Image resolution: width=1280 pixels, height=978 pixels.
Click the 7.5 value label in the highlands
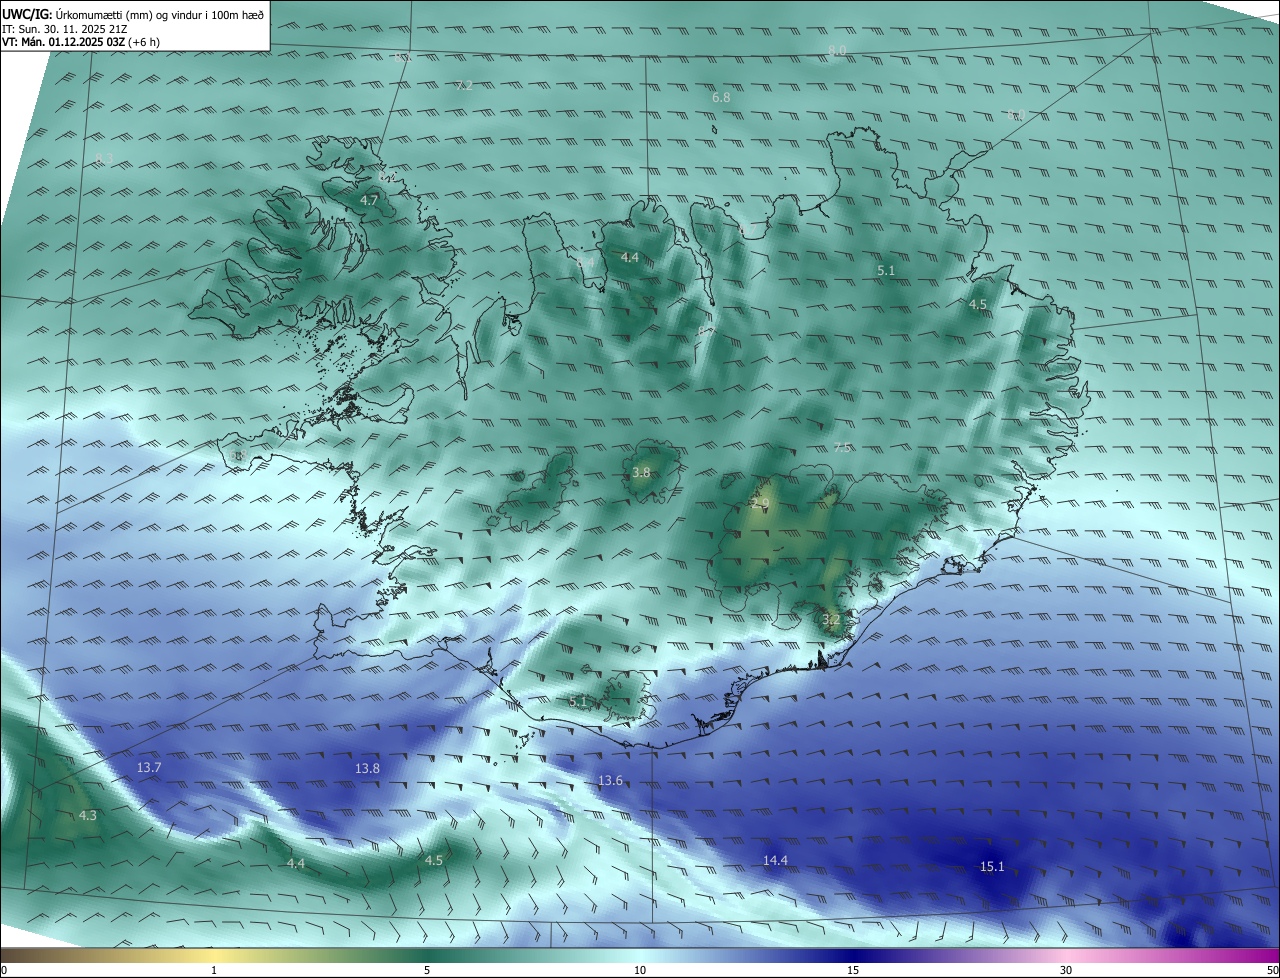(x=842, y=447)
